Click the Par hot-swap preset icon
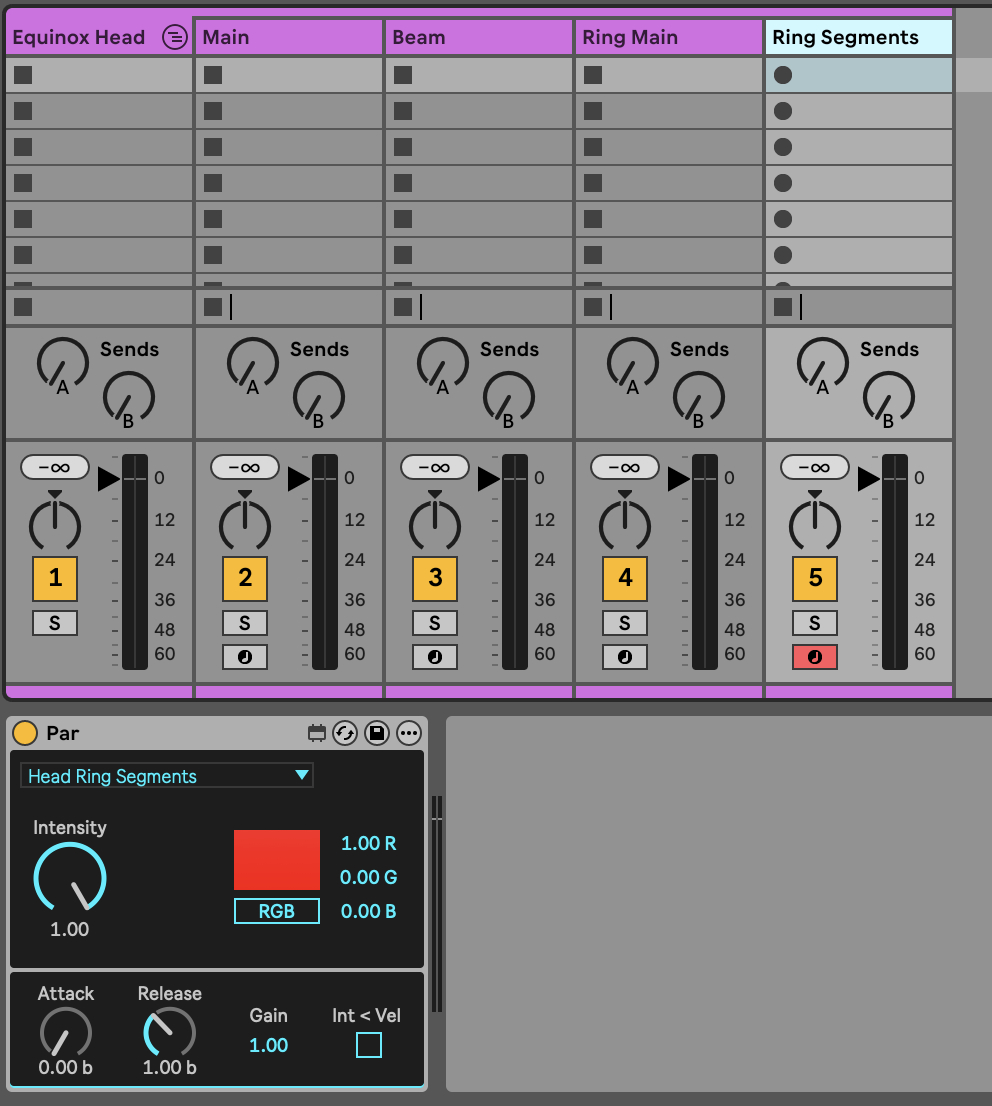 345,733
